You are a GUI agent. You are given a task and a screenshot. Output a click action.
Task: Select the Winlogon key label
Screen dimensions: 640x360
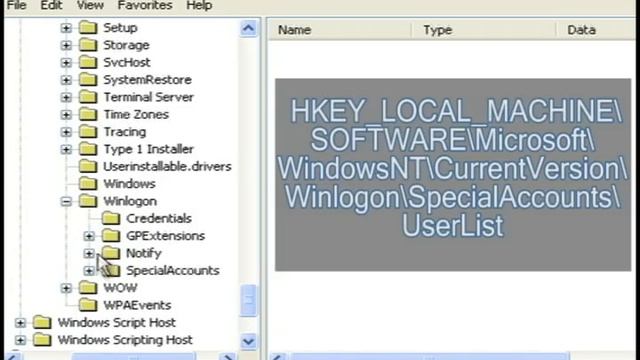pyautogui.click(x=130, y=201)
